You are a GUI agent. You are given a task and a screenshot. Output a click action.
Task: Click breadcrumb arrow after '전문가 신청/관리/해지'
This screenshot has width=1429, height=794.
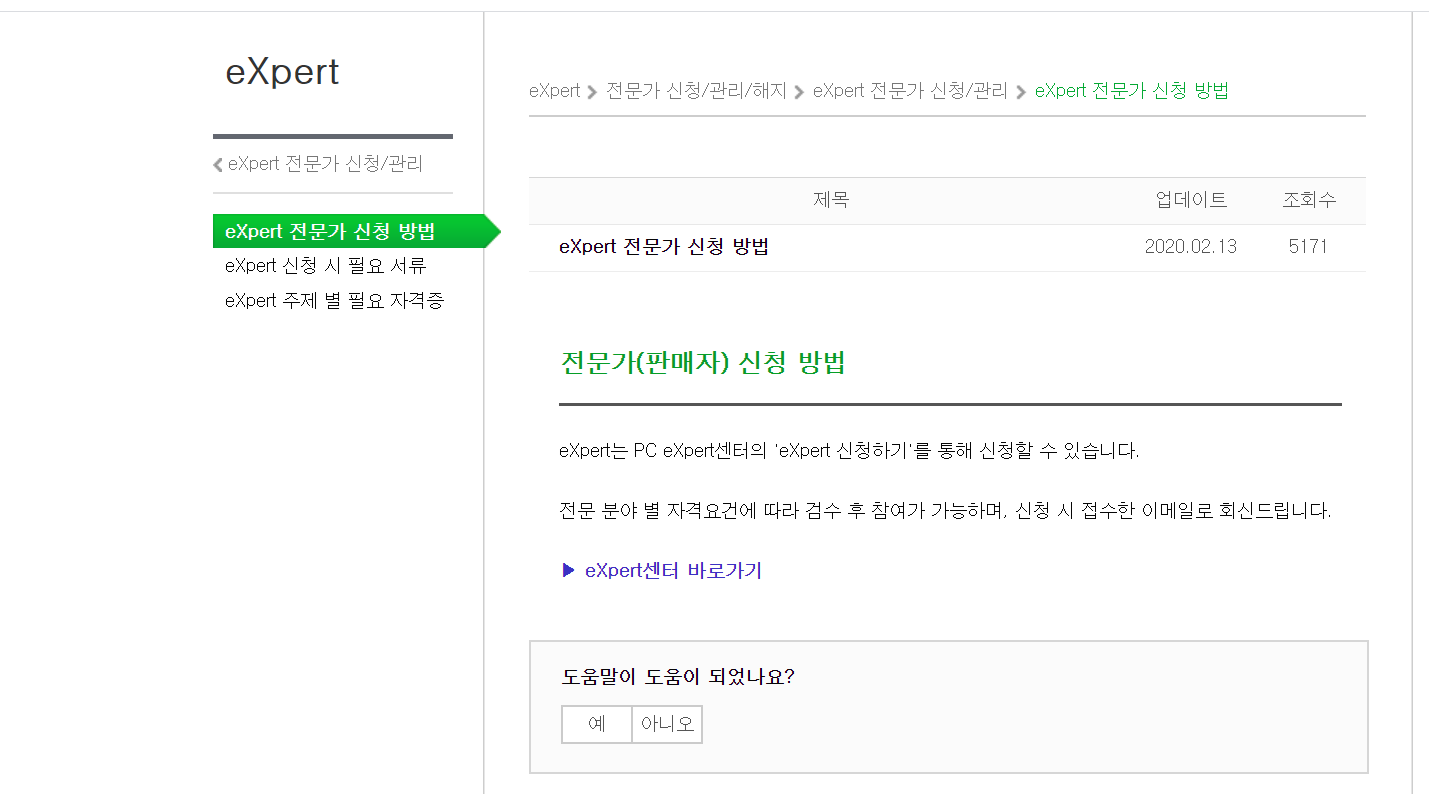(x=799, y=92)
